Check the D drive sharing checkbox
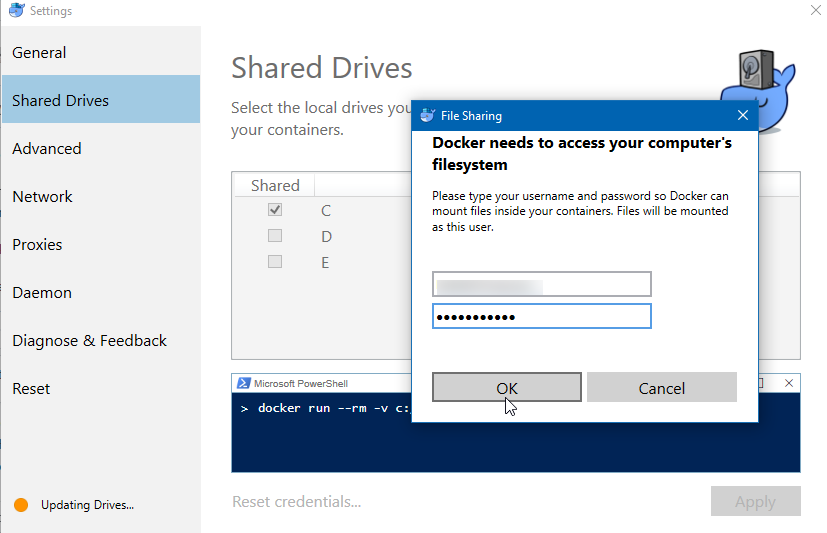This screenshot has height=533, width=827. pos(275,235)
